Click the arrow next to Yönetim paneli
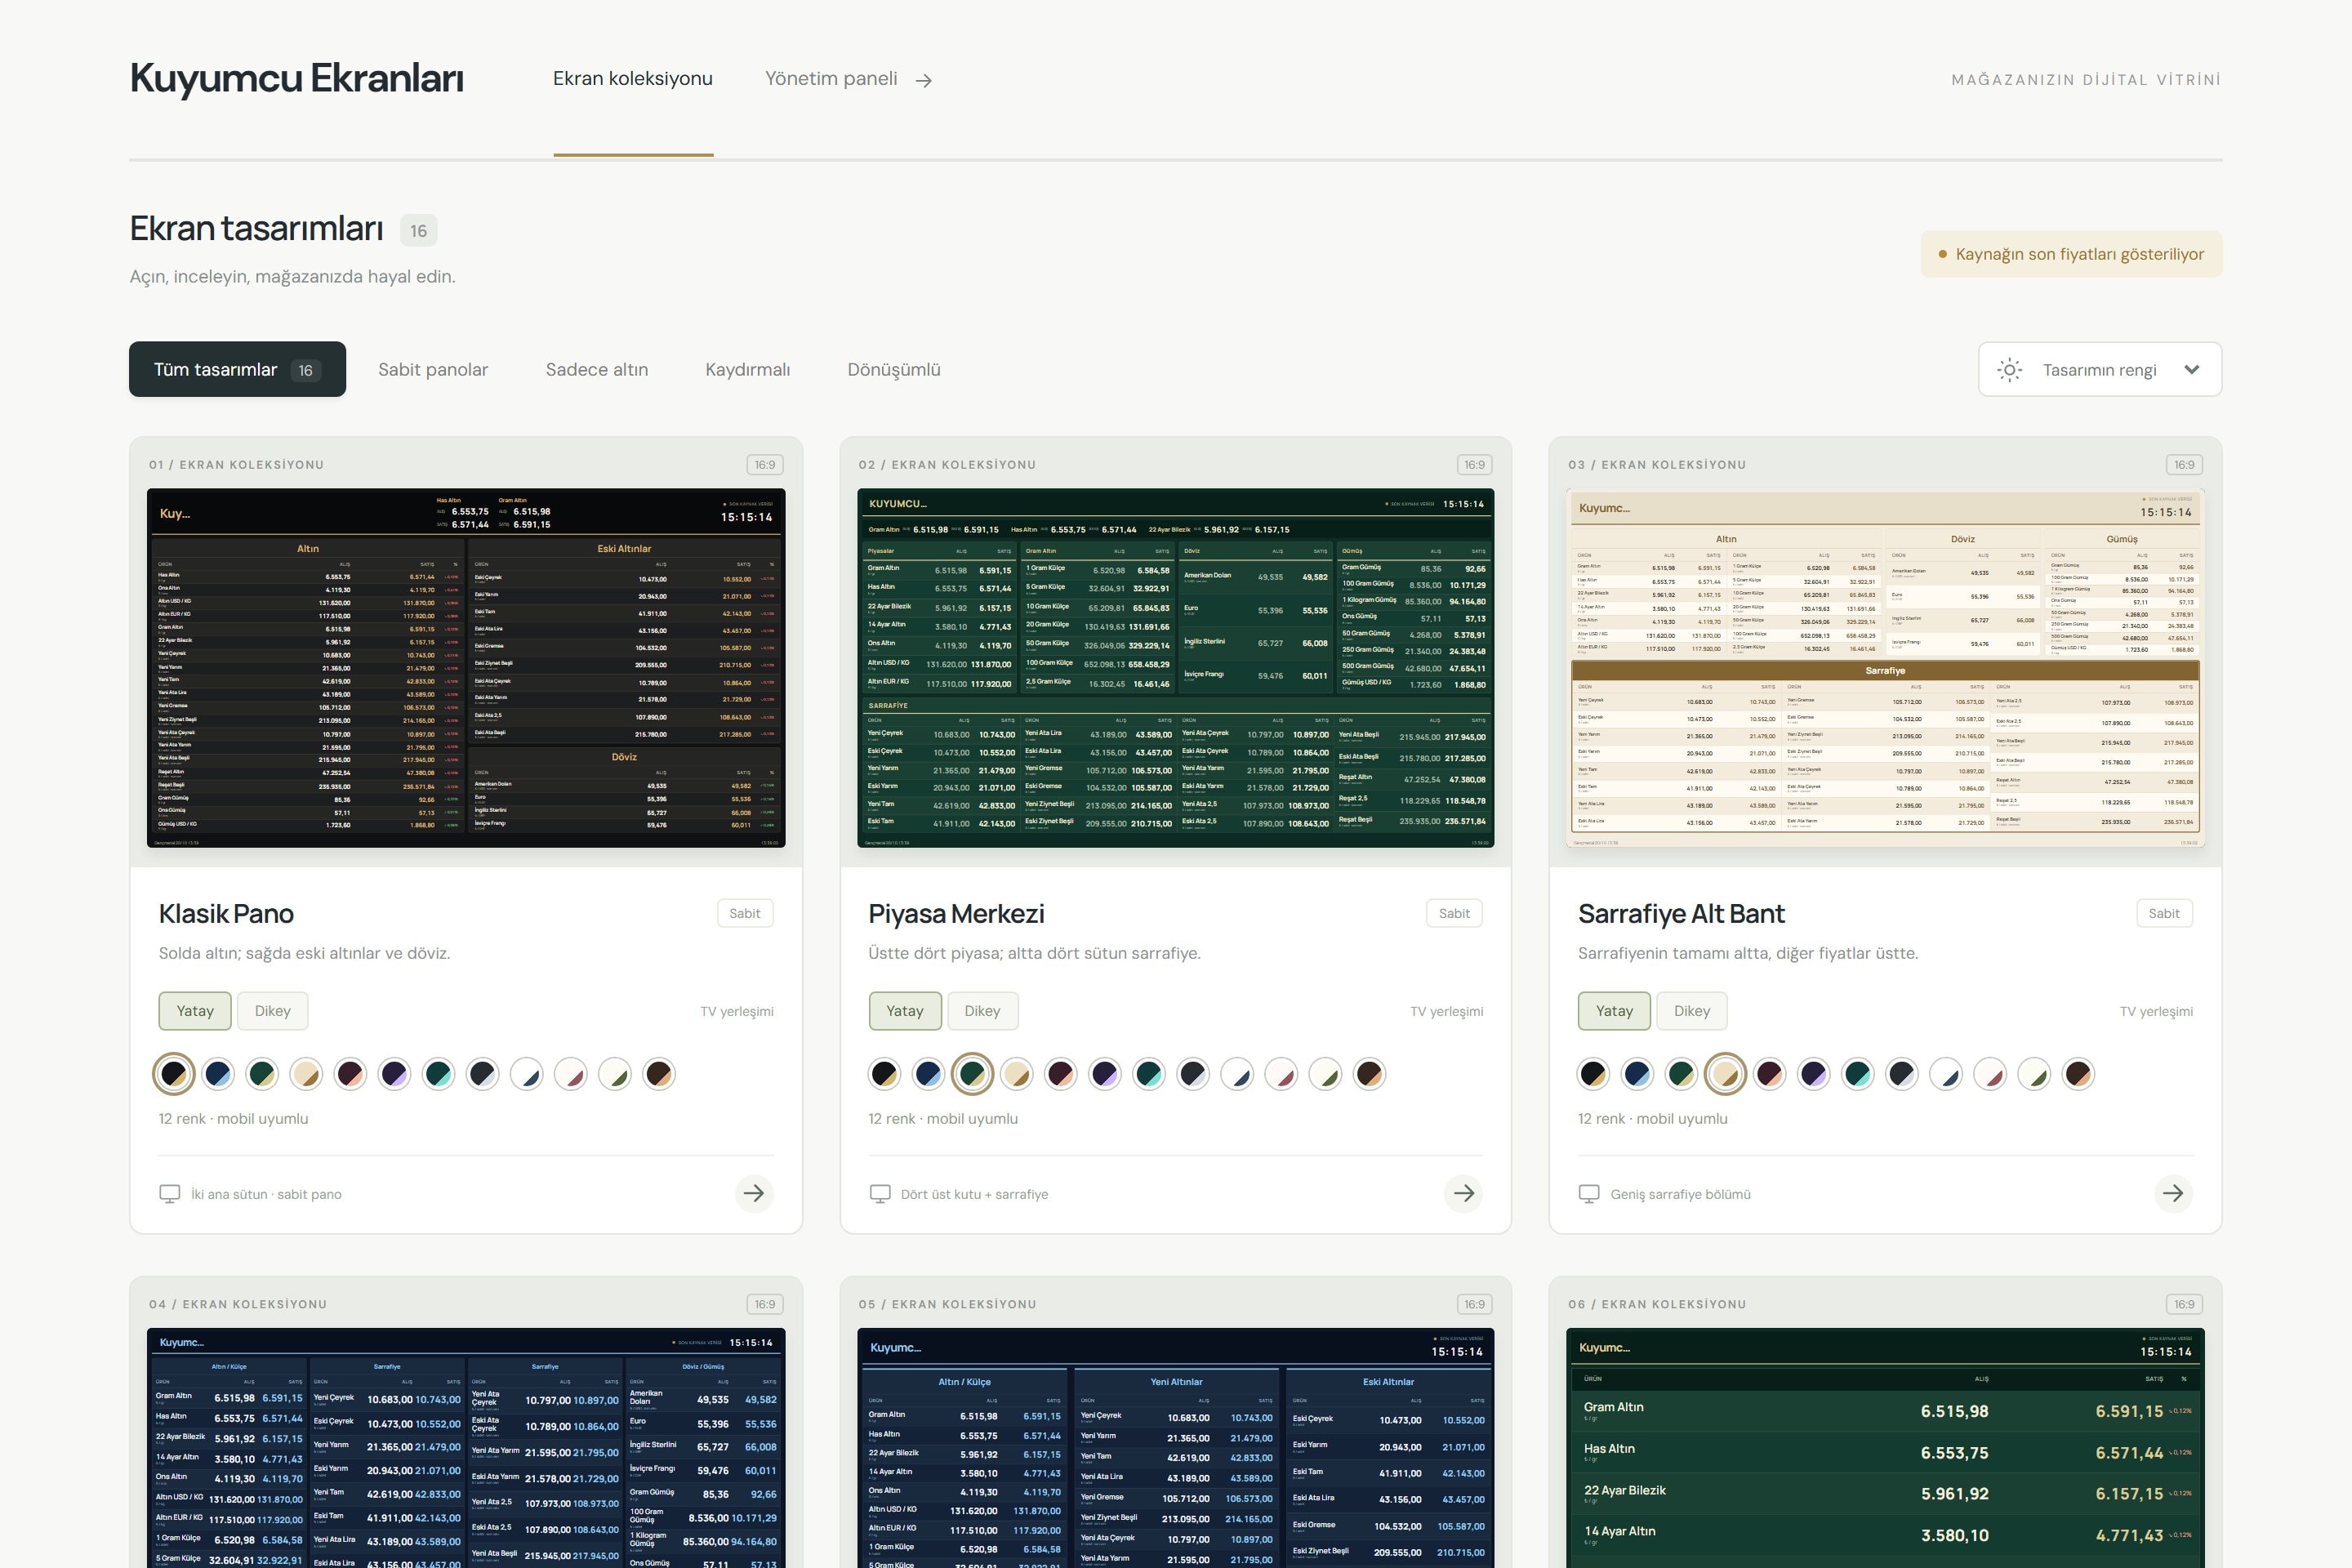The width and height of the screenshot is (2352, 1568). click(924, 81)
